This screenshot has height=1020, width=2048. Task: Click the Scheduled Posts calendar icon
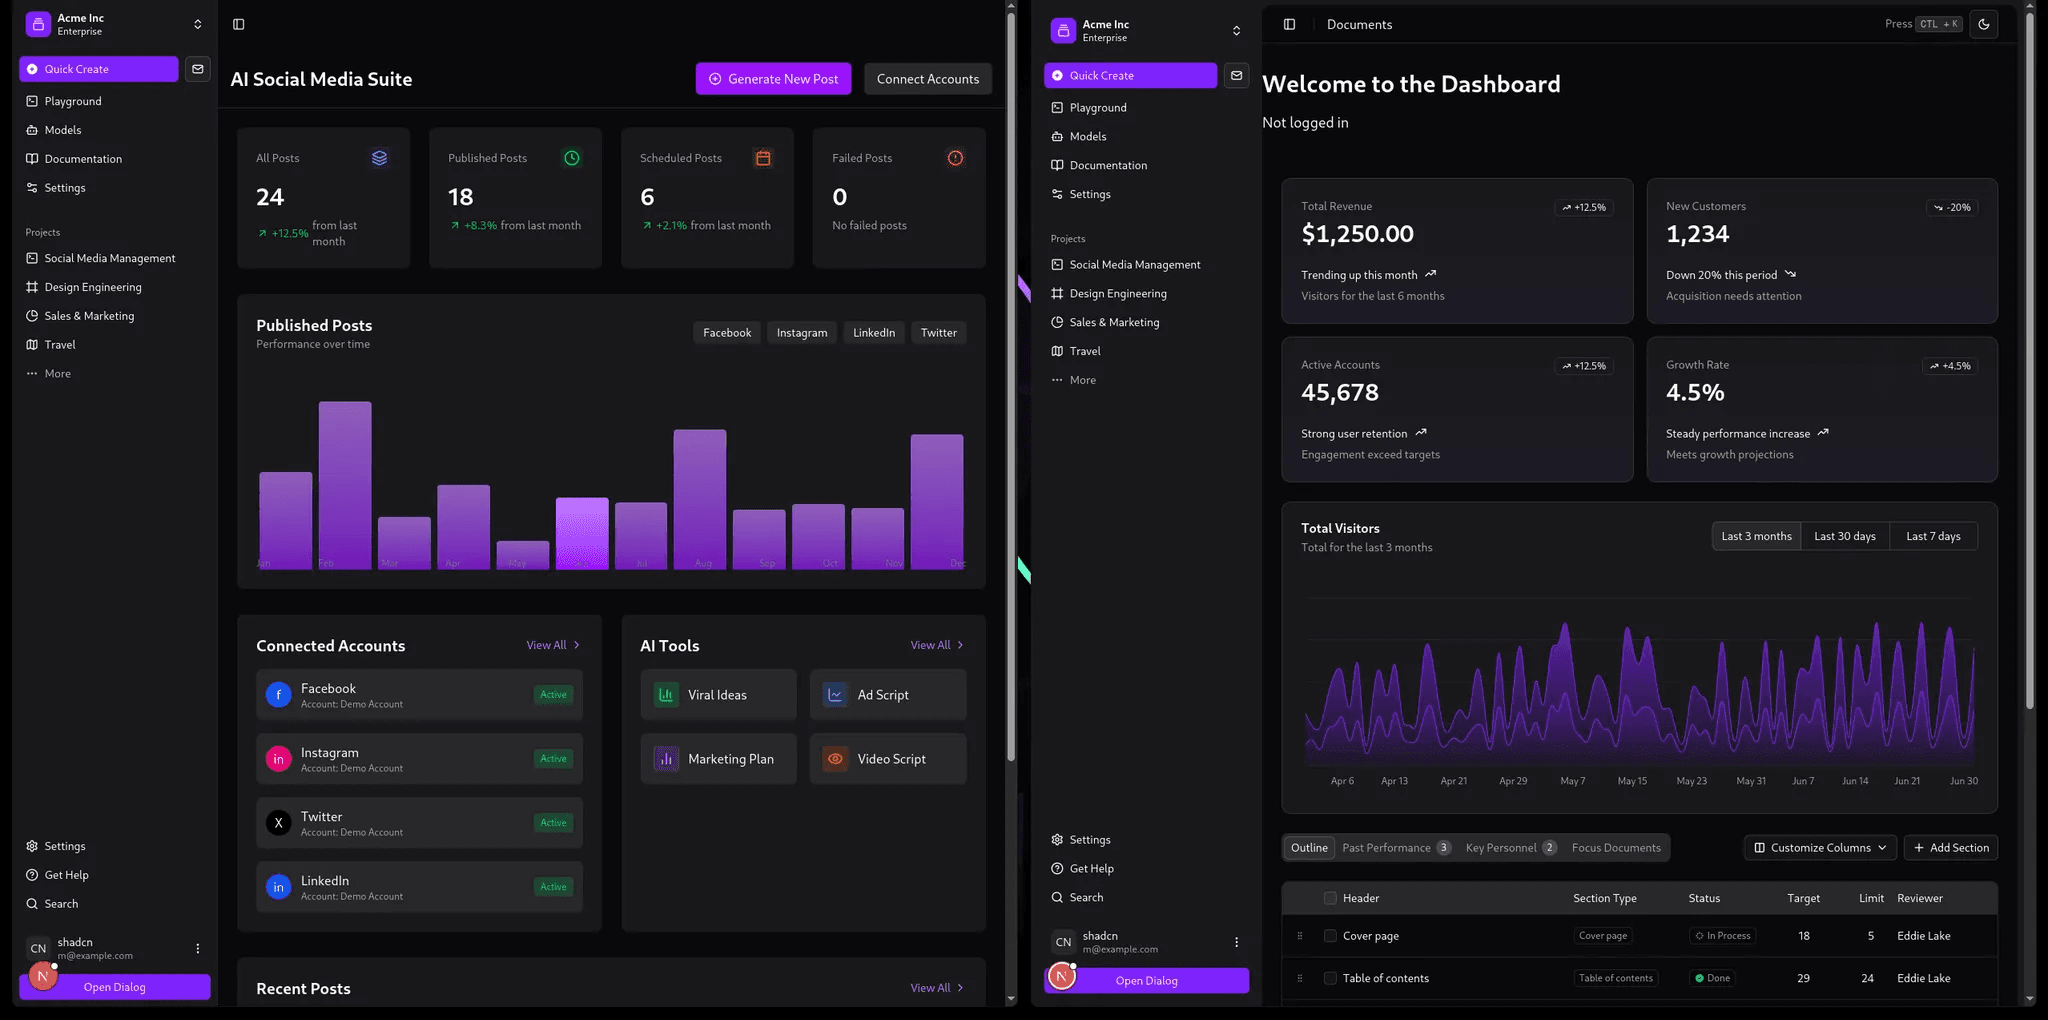[x=763, y=158]
